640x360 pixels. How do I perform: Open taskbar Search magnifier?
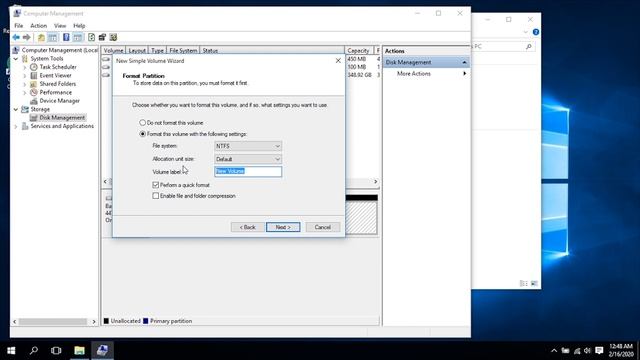34,350
